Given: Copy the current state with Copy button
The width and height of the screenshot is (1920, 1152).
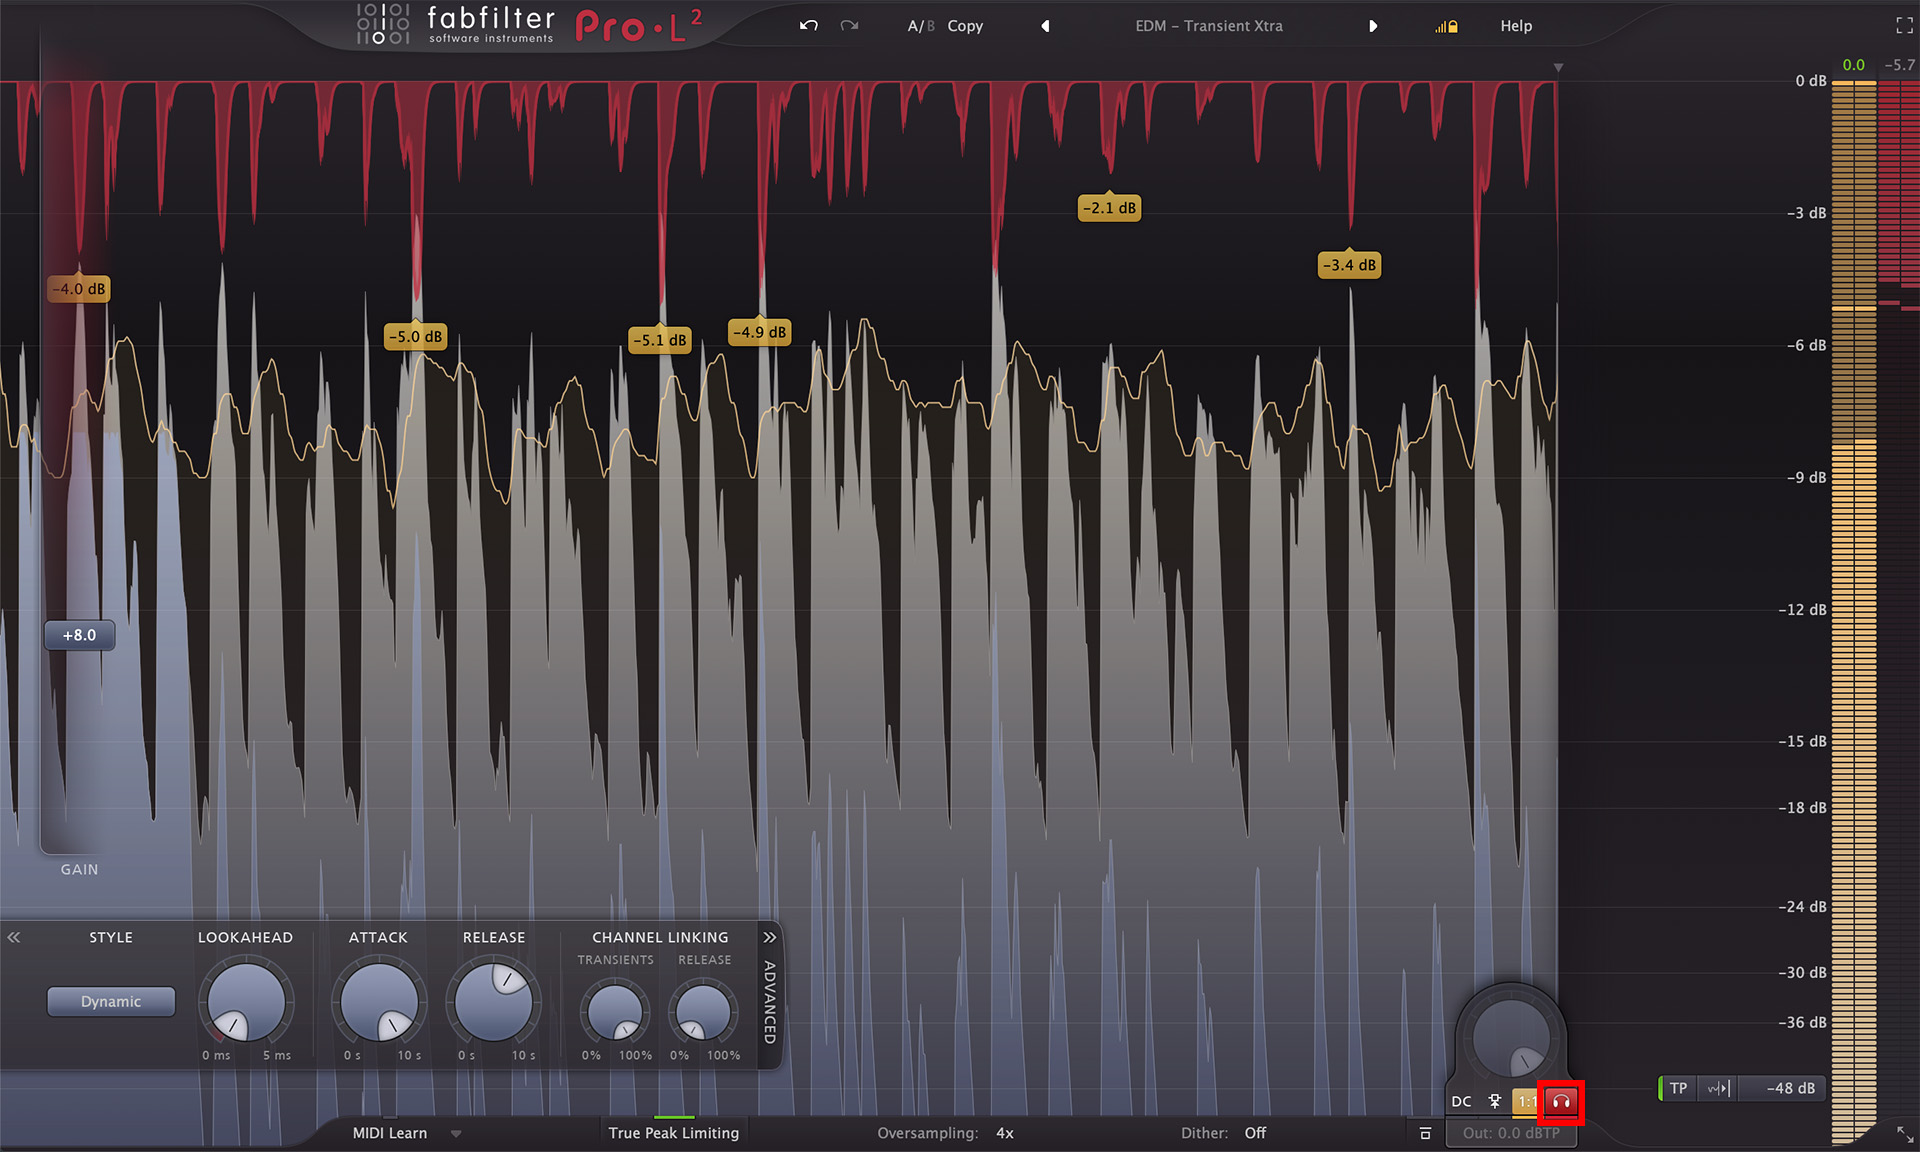Looking at the screenshot, I should pos(965,26).
